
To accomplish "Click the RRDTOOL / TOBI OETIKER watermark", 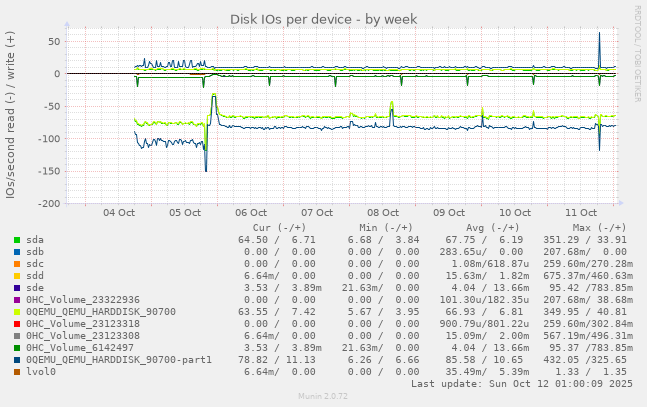I will pyautogui.click(x=638, y=53).
